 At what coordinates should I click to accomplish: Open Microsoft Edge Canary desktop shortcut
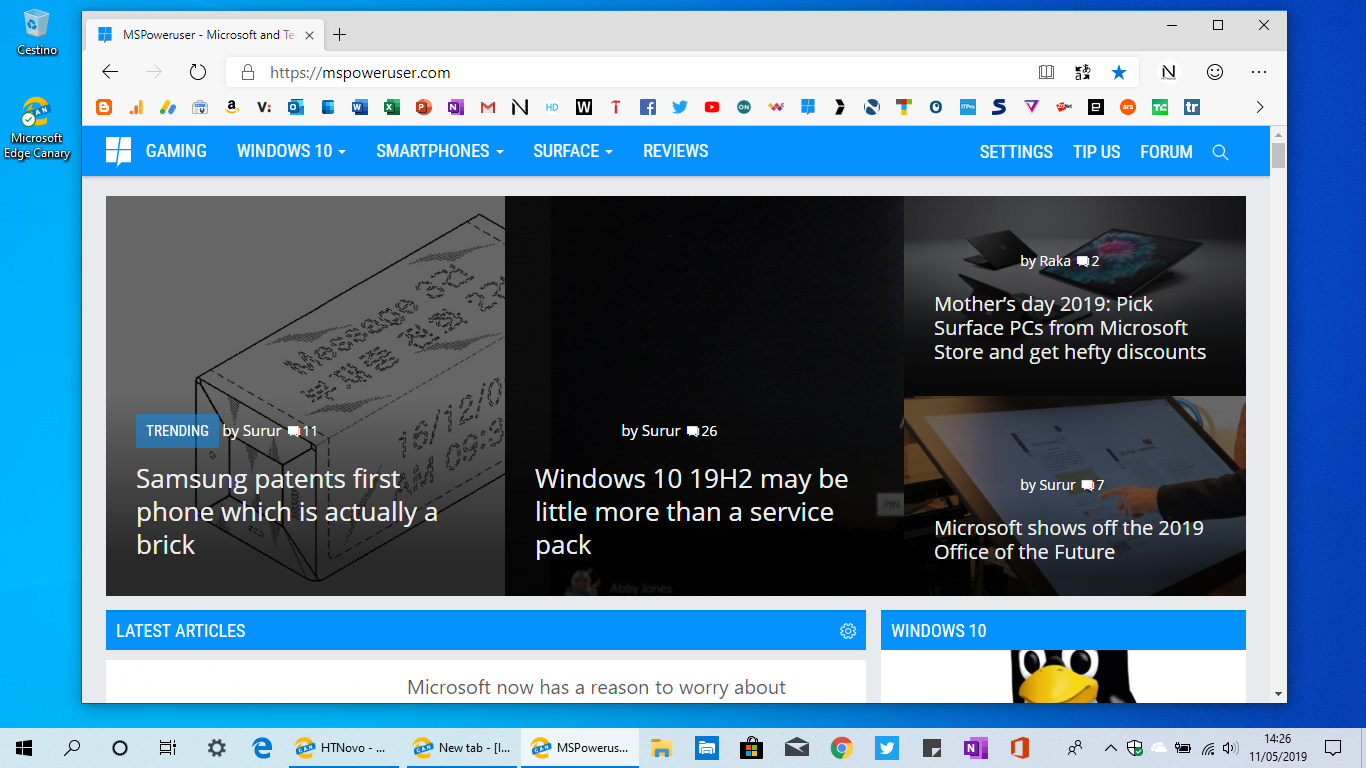pyautogui.click(x=37, y=129)
